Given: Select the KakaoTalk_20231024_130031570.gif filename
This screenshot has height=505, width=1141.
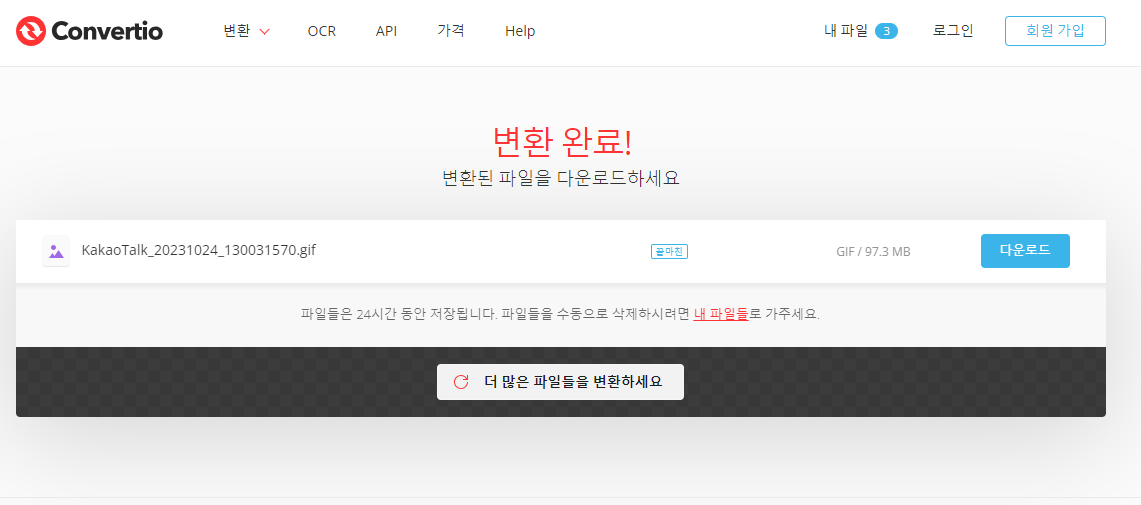Looking at the screenshot, I should (x=199, y=250).
